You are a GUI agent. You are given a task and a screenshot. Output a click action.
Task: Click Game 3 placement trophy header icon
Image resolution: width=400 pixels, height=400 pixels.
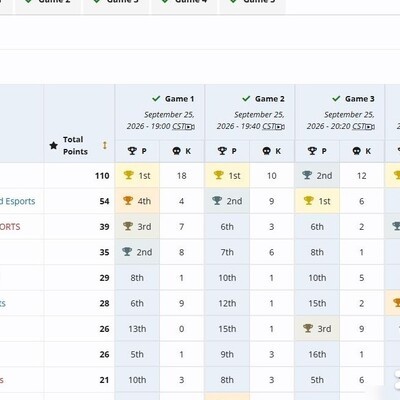tap(312, 151)
